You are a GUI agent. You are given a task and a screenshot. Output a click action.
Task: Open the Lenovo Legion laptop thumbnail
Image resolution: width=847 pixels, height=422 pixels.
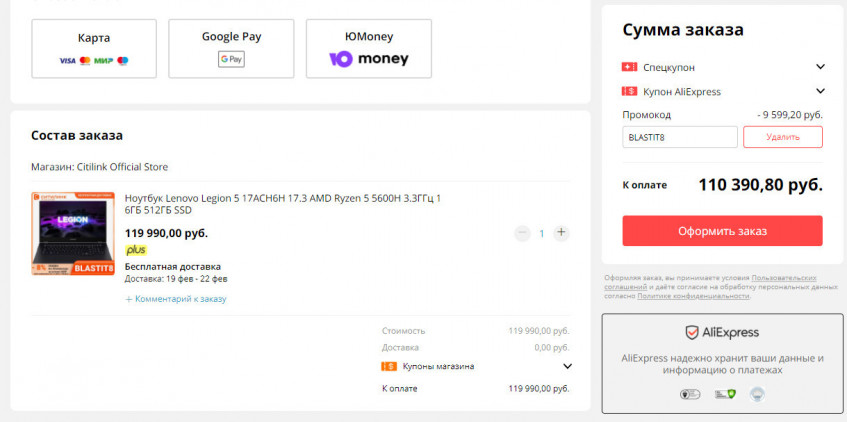coord(73,233)
